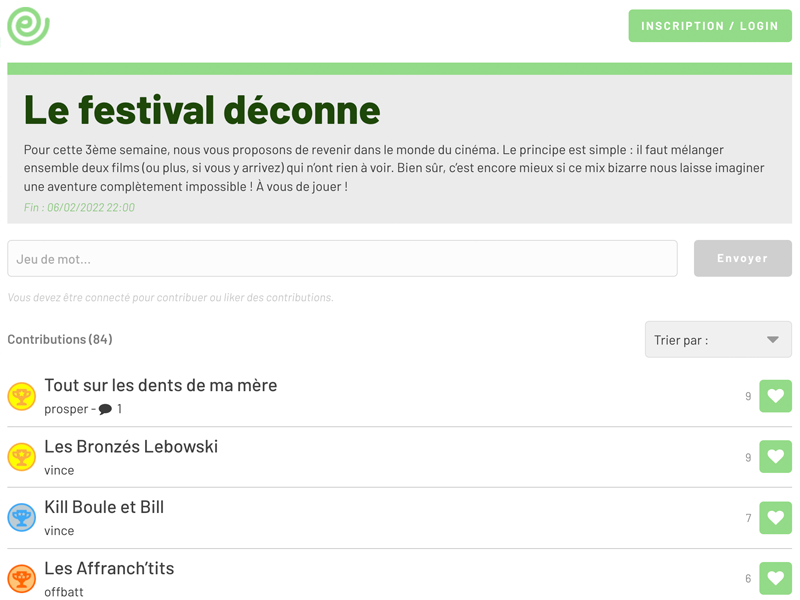Open offbatt's author profile link
The image size is (800, 600).
(x=64, y=592)
